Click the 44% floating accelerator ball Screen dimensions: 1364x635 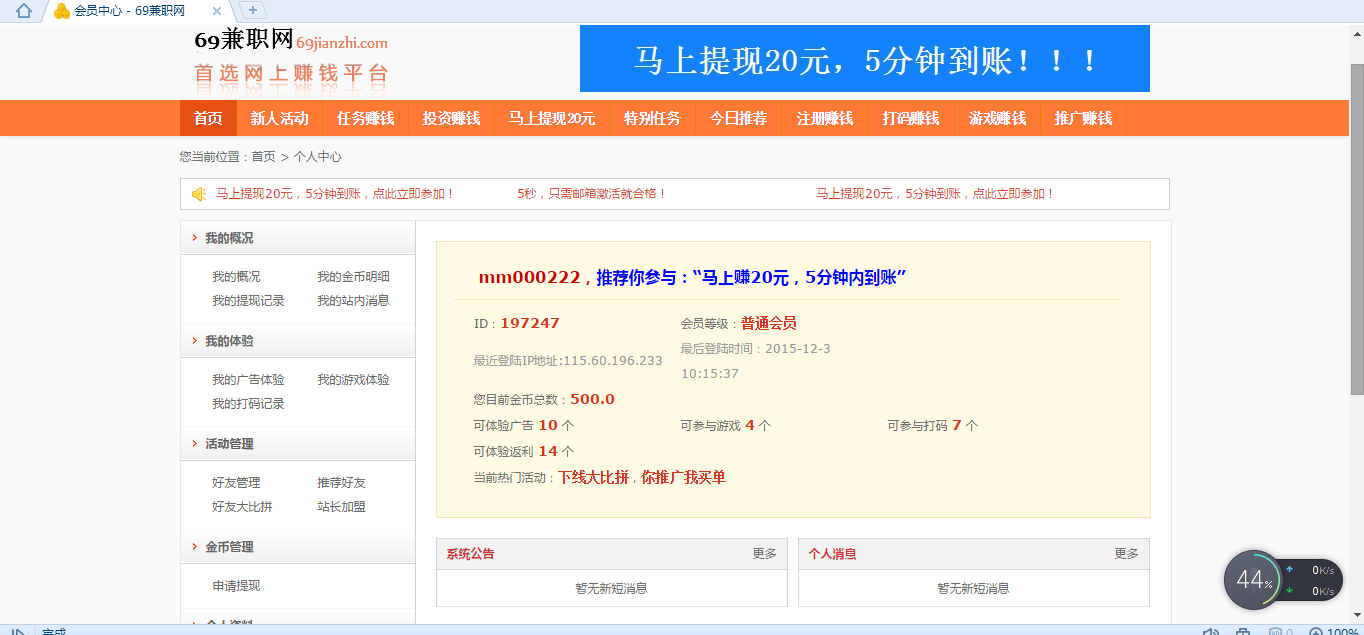[1252, 580]
